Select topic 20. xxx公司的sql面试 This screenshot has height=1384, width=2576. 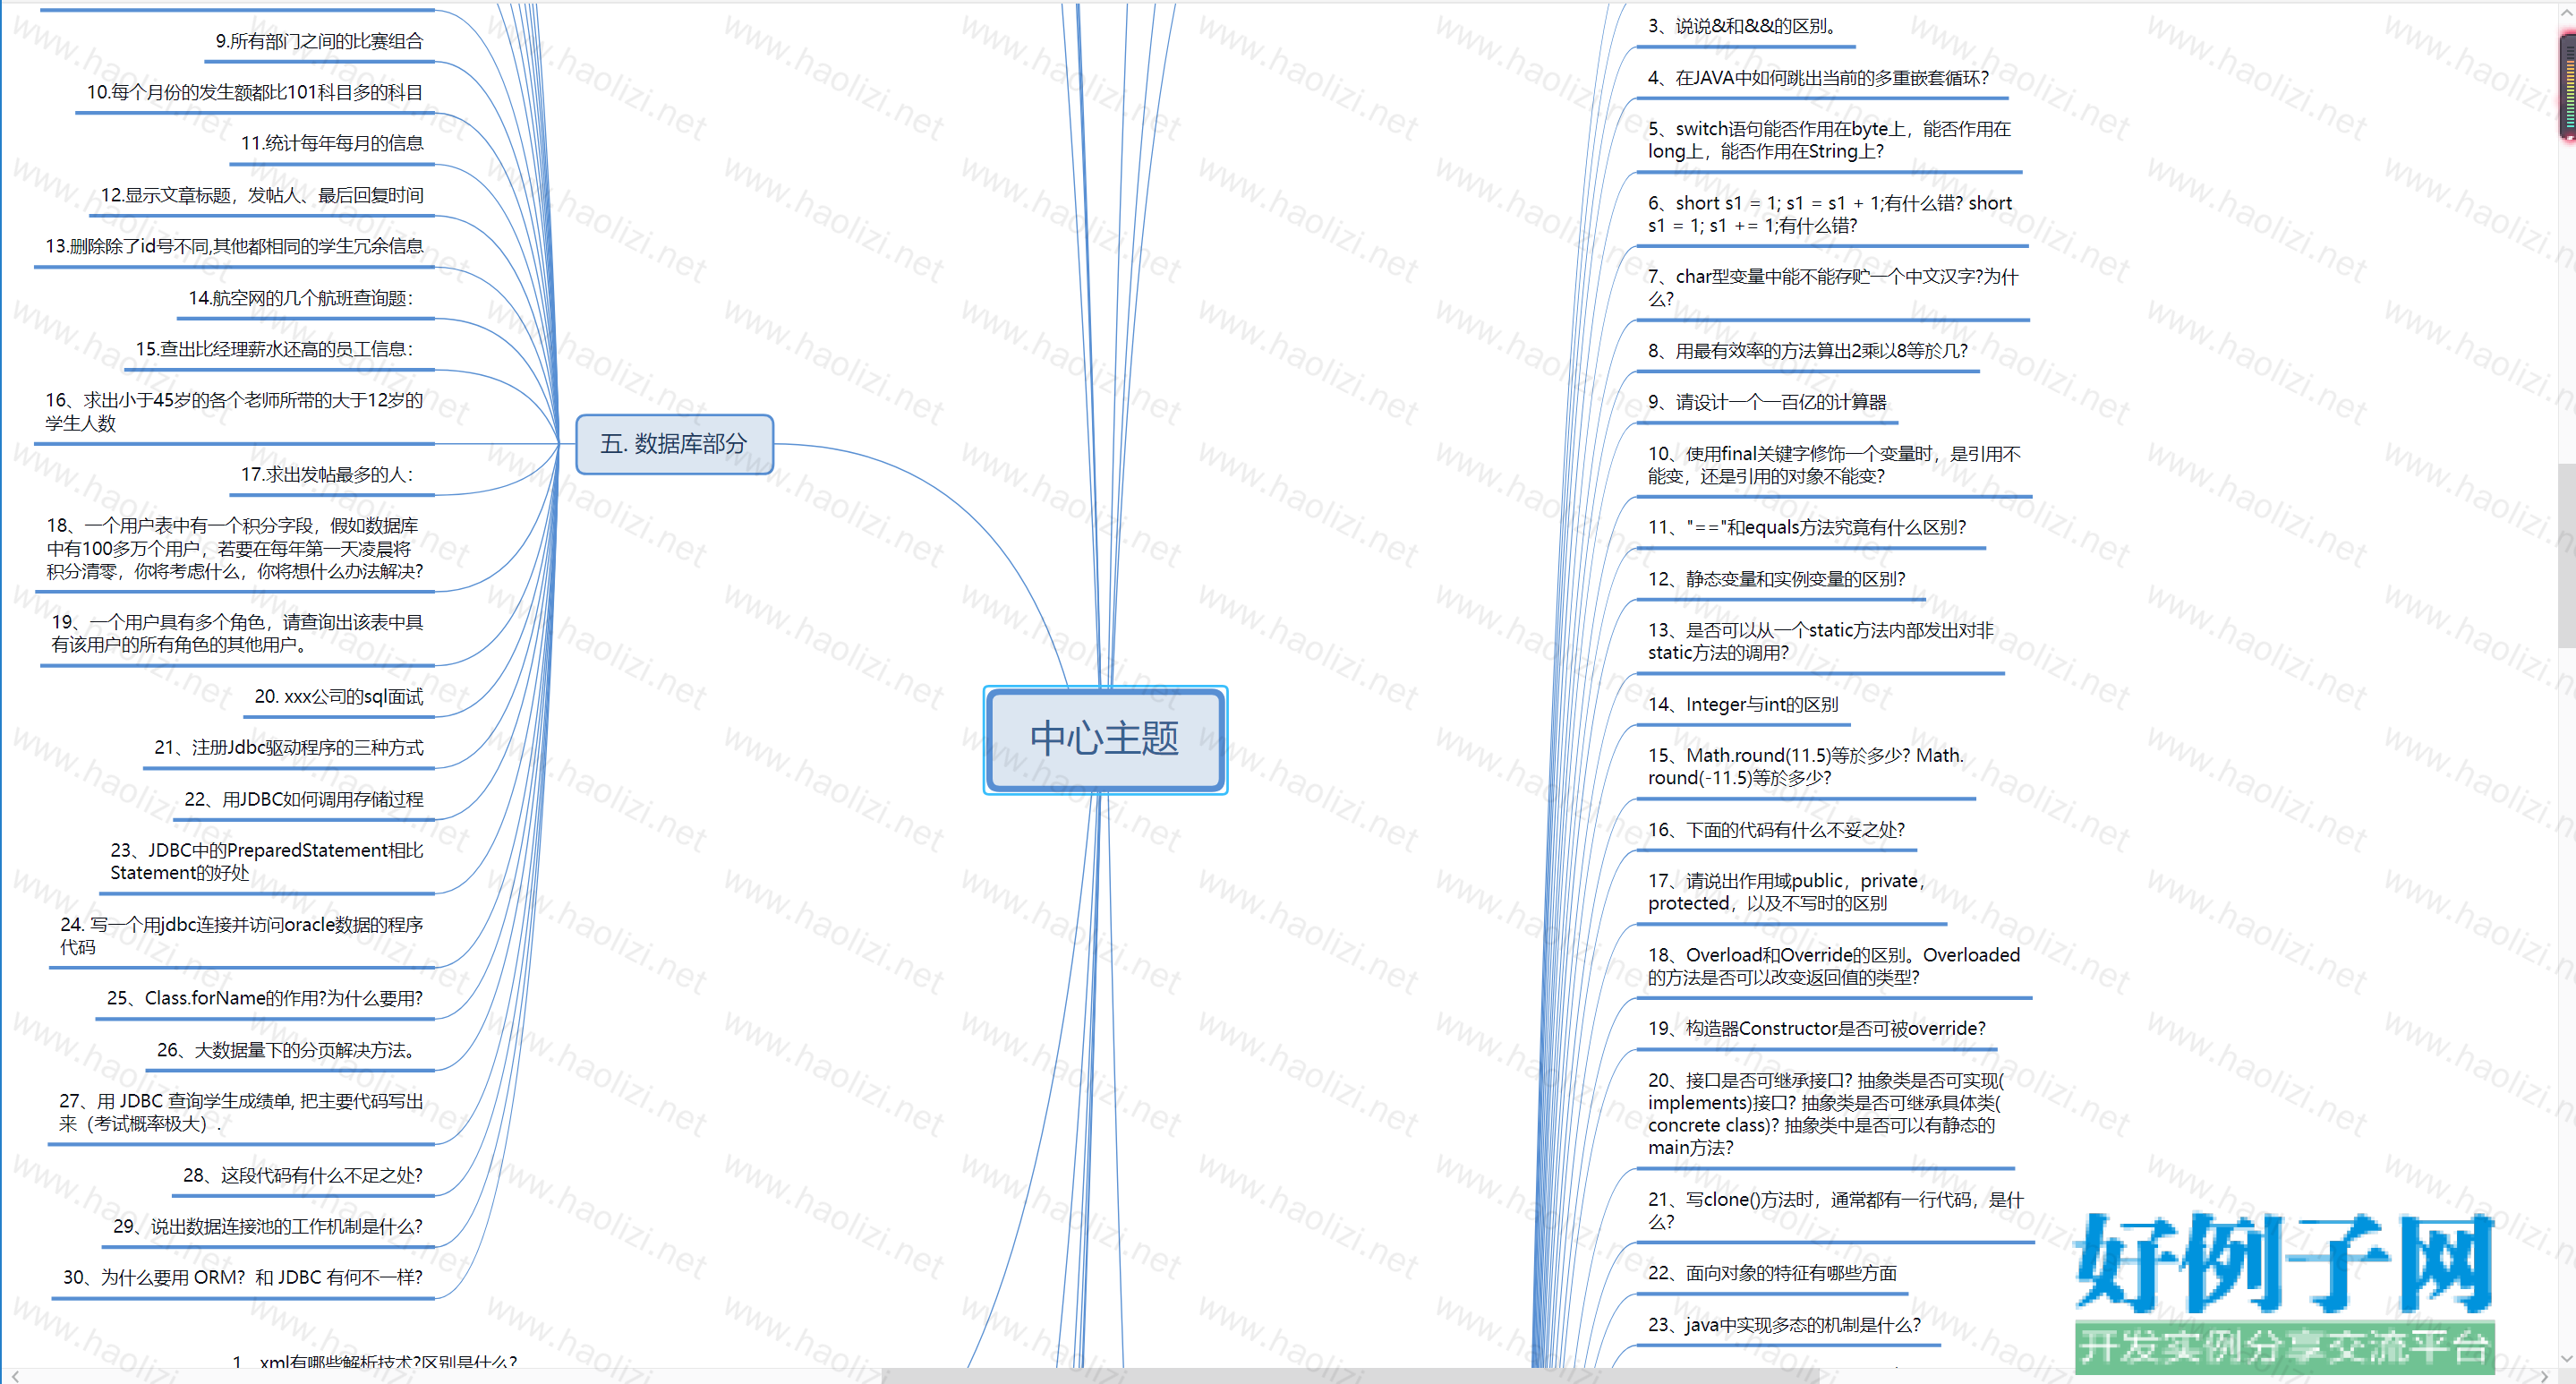tap(338, 696)
